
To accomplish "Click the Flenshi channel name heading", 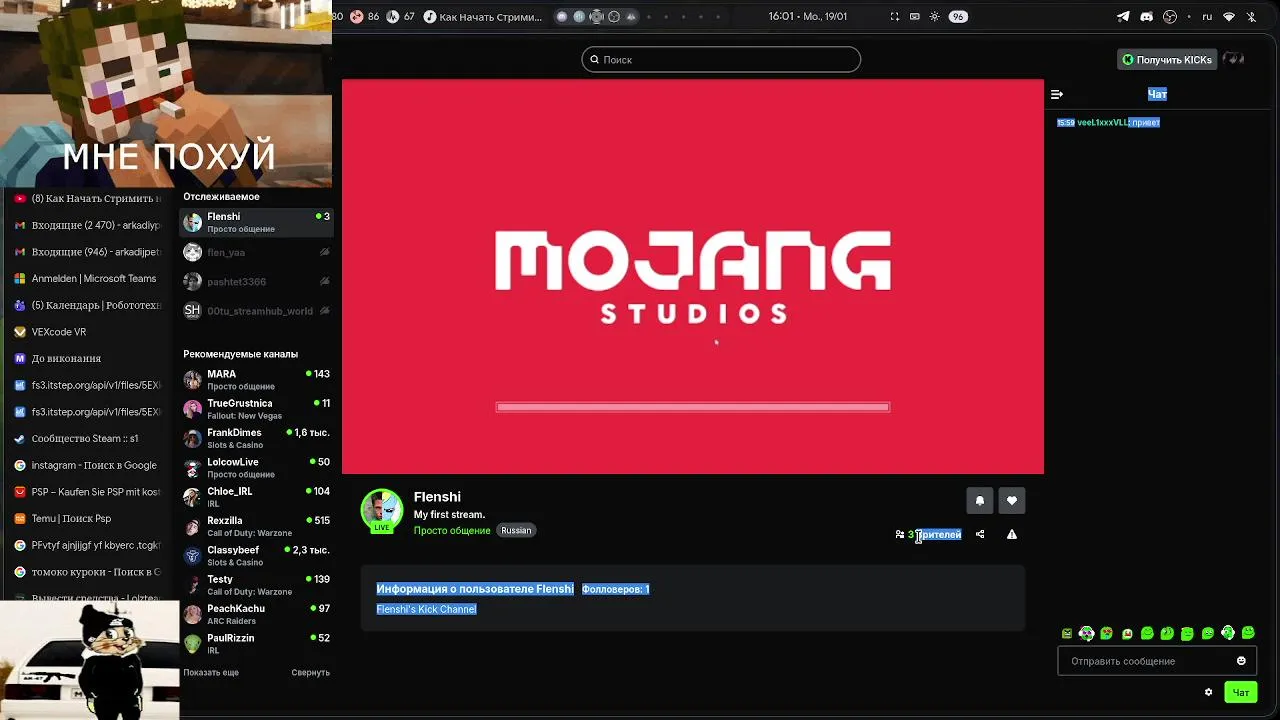I will (x=437, y=497).
